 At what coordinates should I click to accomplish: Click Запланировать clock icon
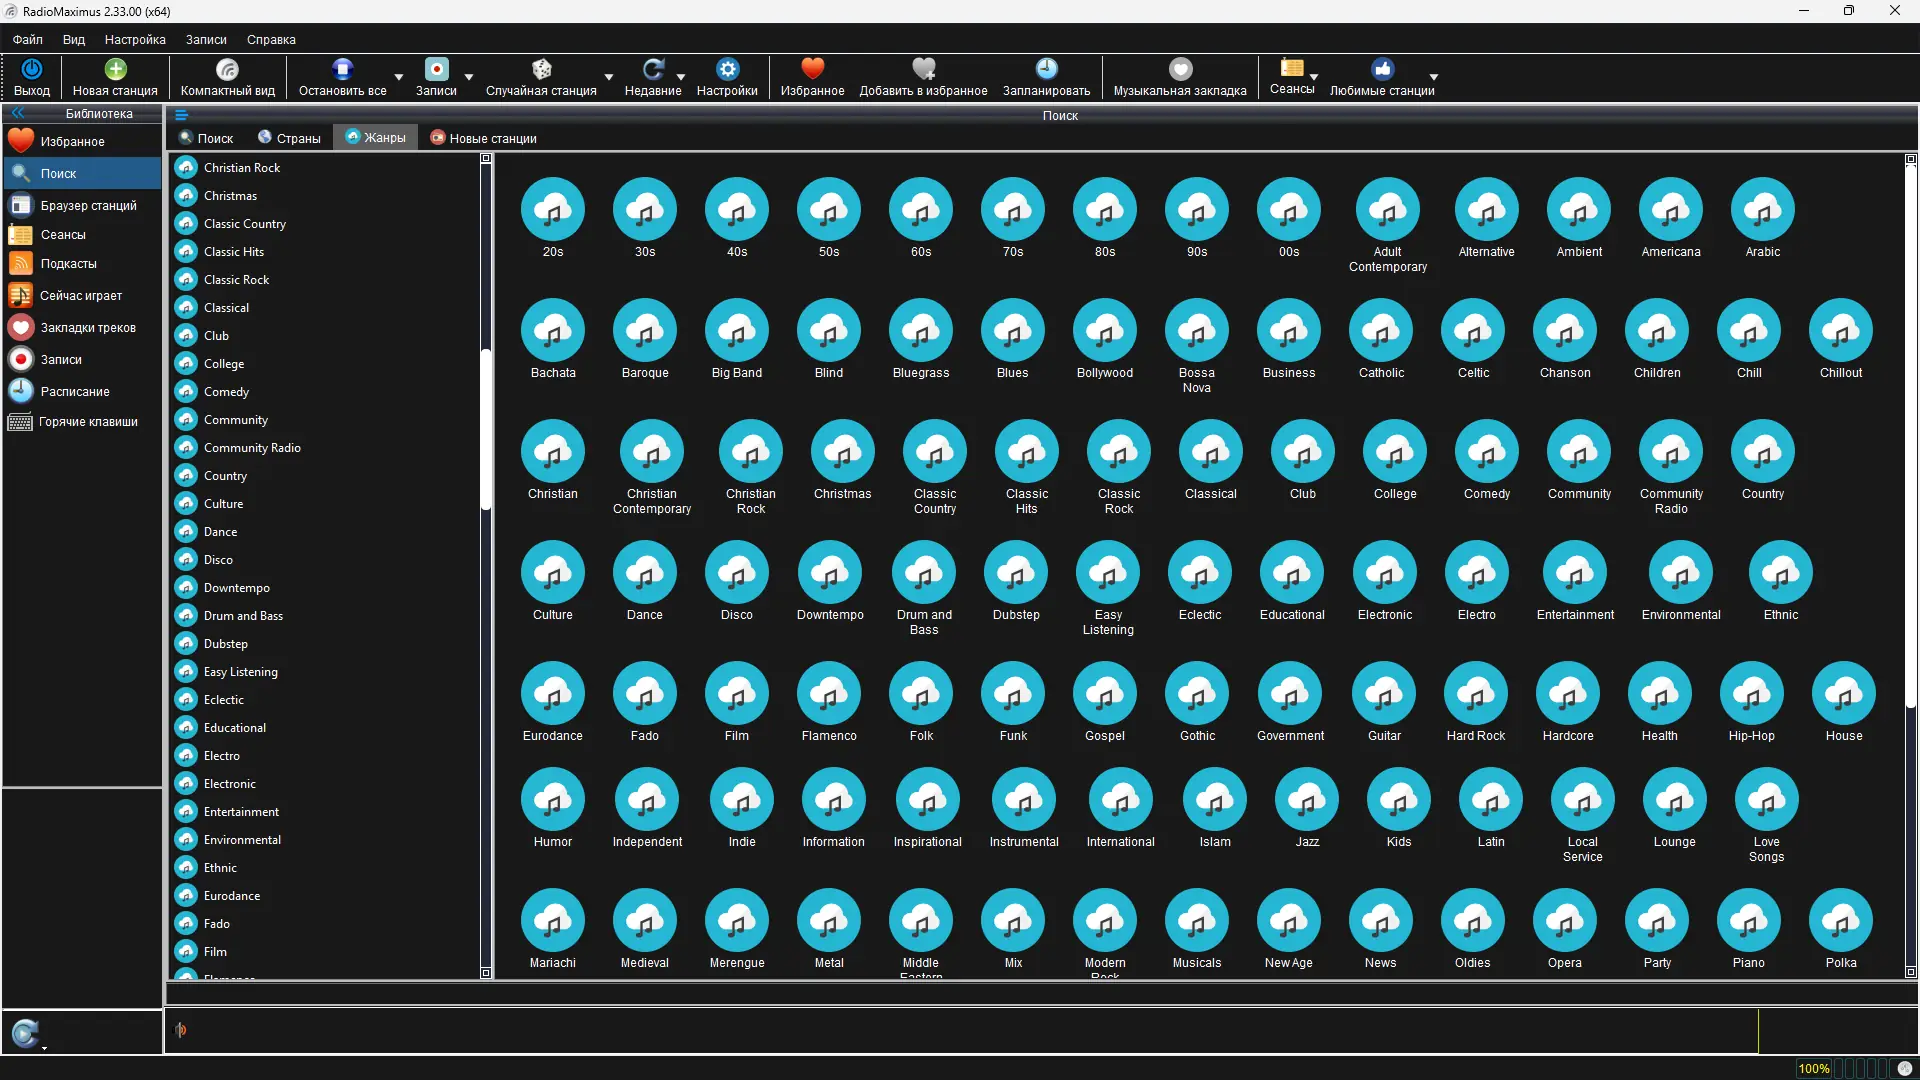coord(1046,69)
